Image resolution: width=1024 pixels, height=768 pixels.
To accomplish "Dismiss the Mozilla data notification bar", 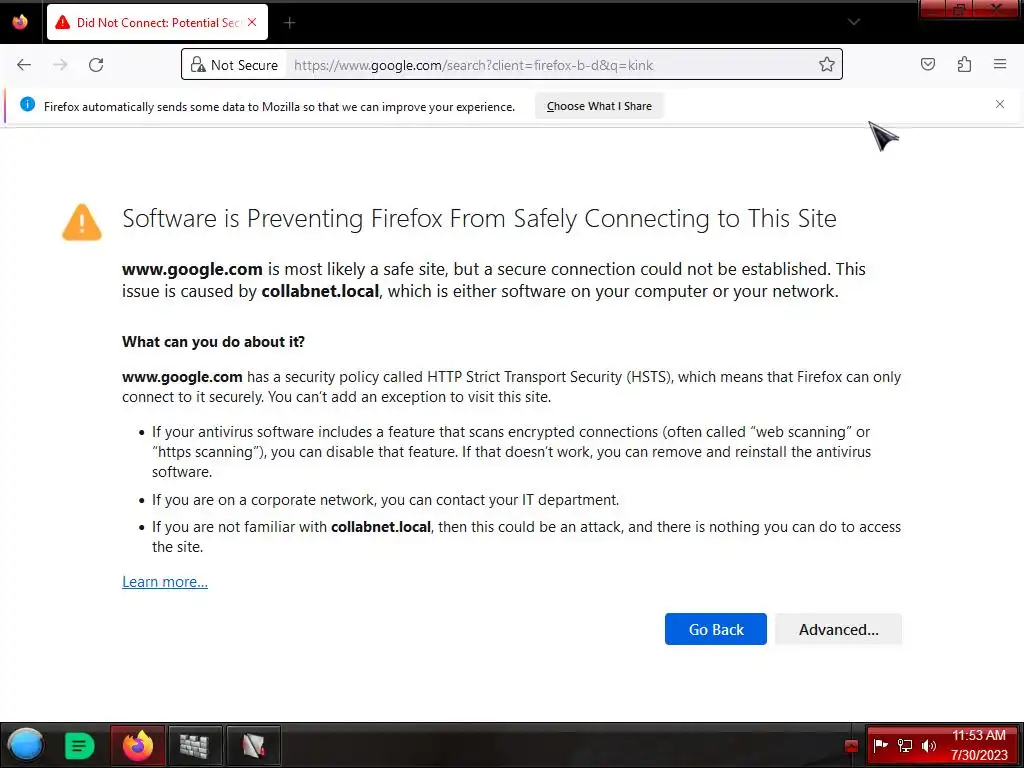I will (x=1000, y=104).
